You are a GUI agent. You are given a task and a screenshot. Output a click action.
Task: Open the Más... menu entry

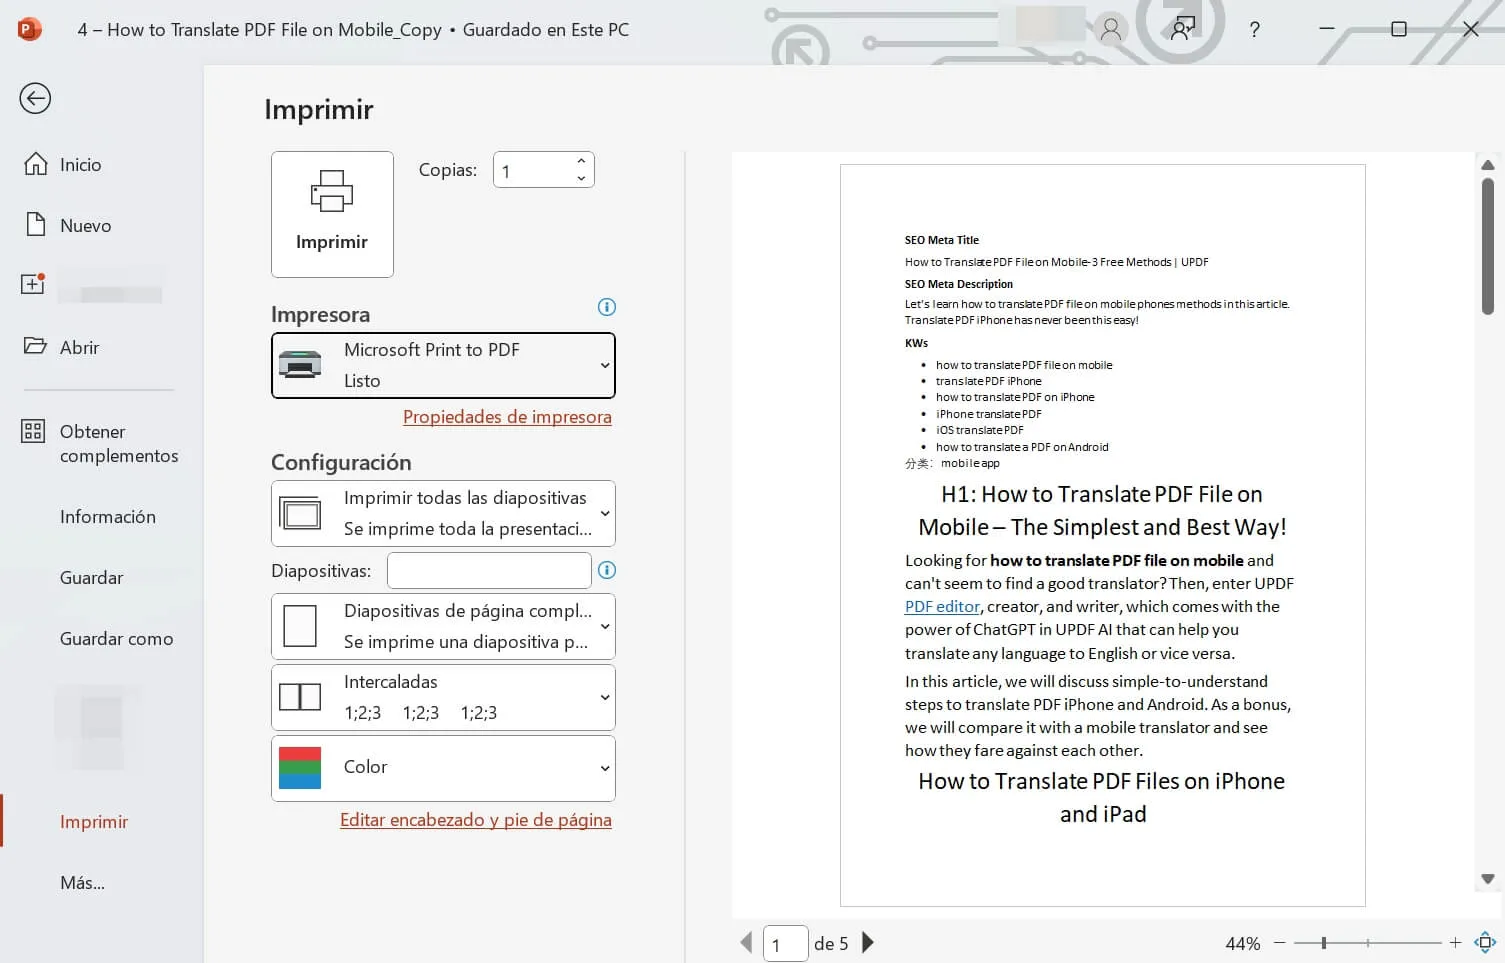point(82,883)
